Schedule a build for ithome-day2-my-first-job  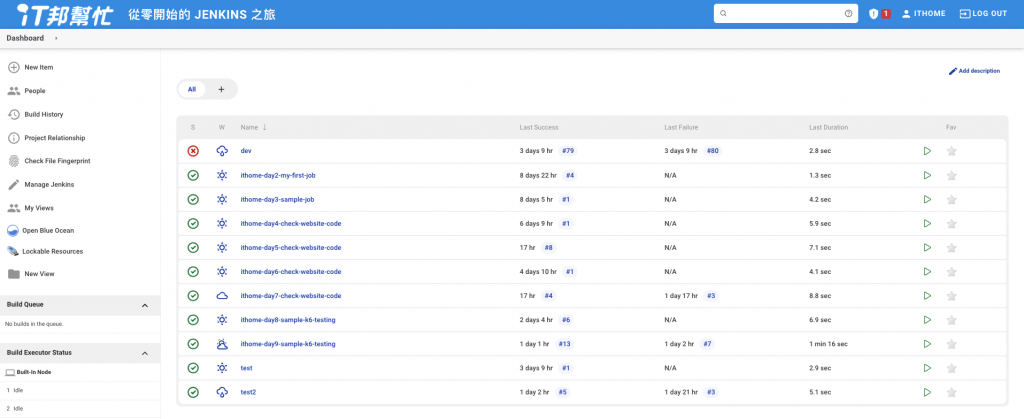(927, 175)
